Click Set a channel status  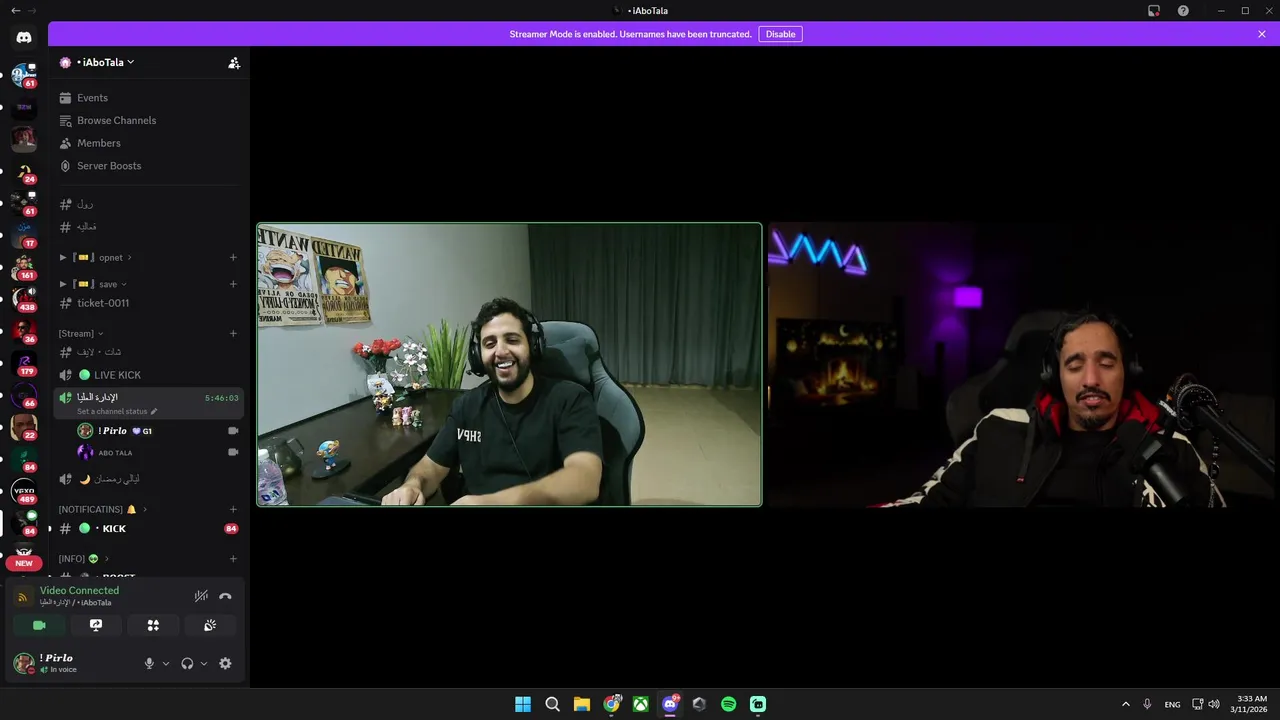tap(117, 411)
